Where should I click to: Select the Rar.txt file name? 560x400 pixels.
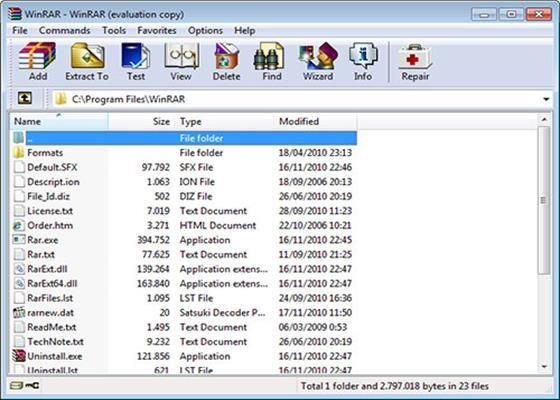pyautogui.click(x=41, y=254)
